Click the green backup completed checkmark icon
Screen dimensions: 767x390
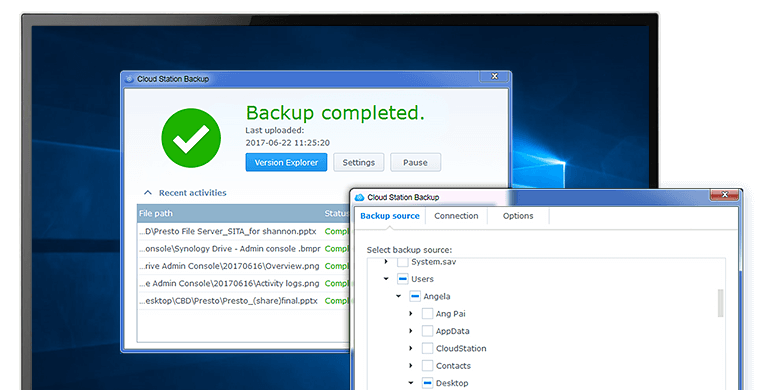click(x=191, y=138)
